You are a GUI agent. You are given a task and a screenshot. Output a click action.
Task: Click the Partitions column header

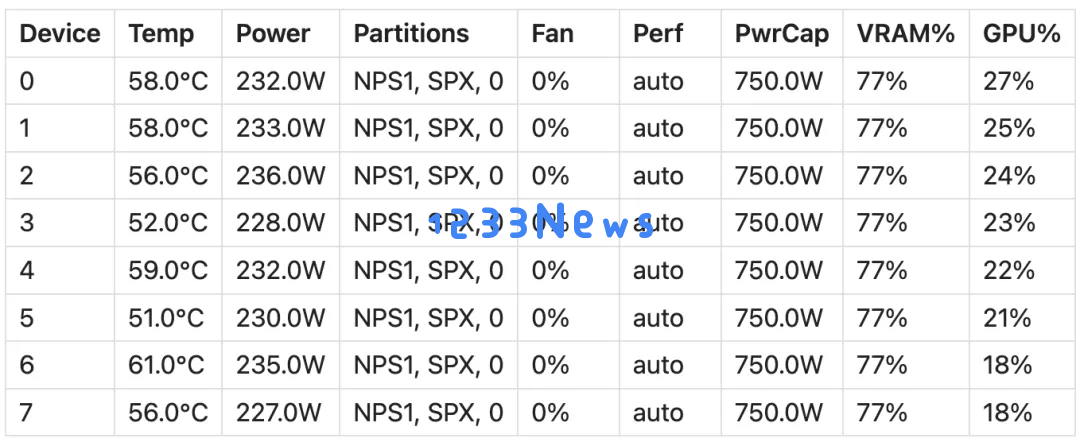pos(411,34)
